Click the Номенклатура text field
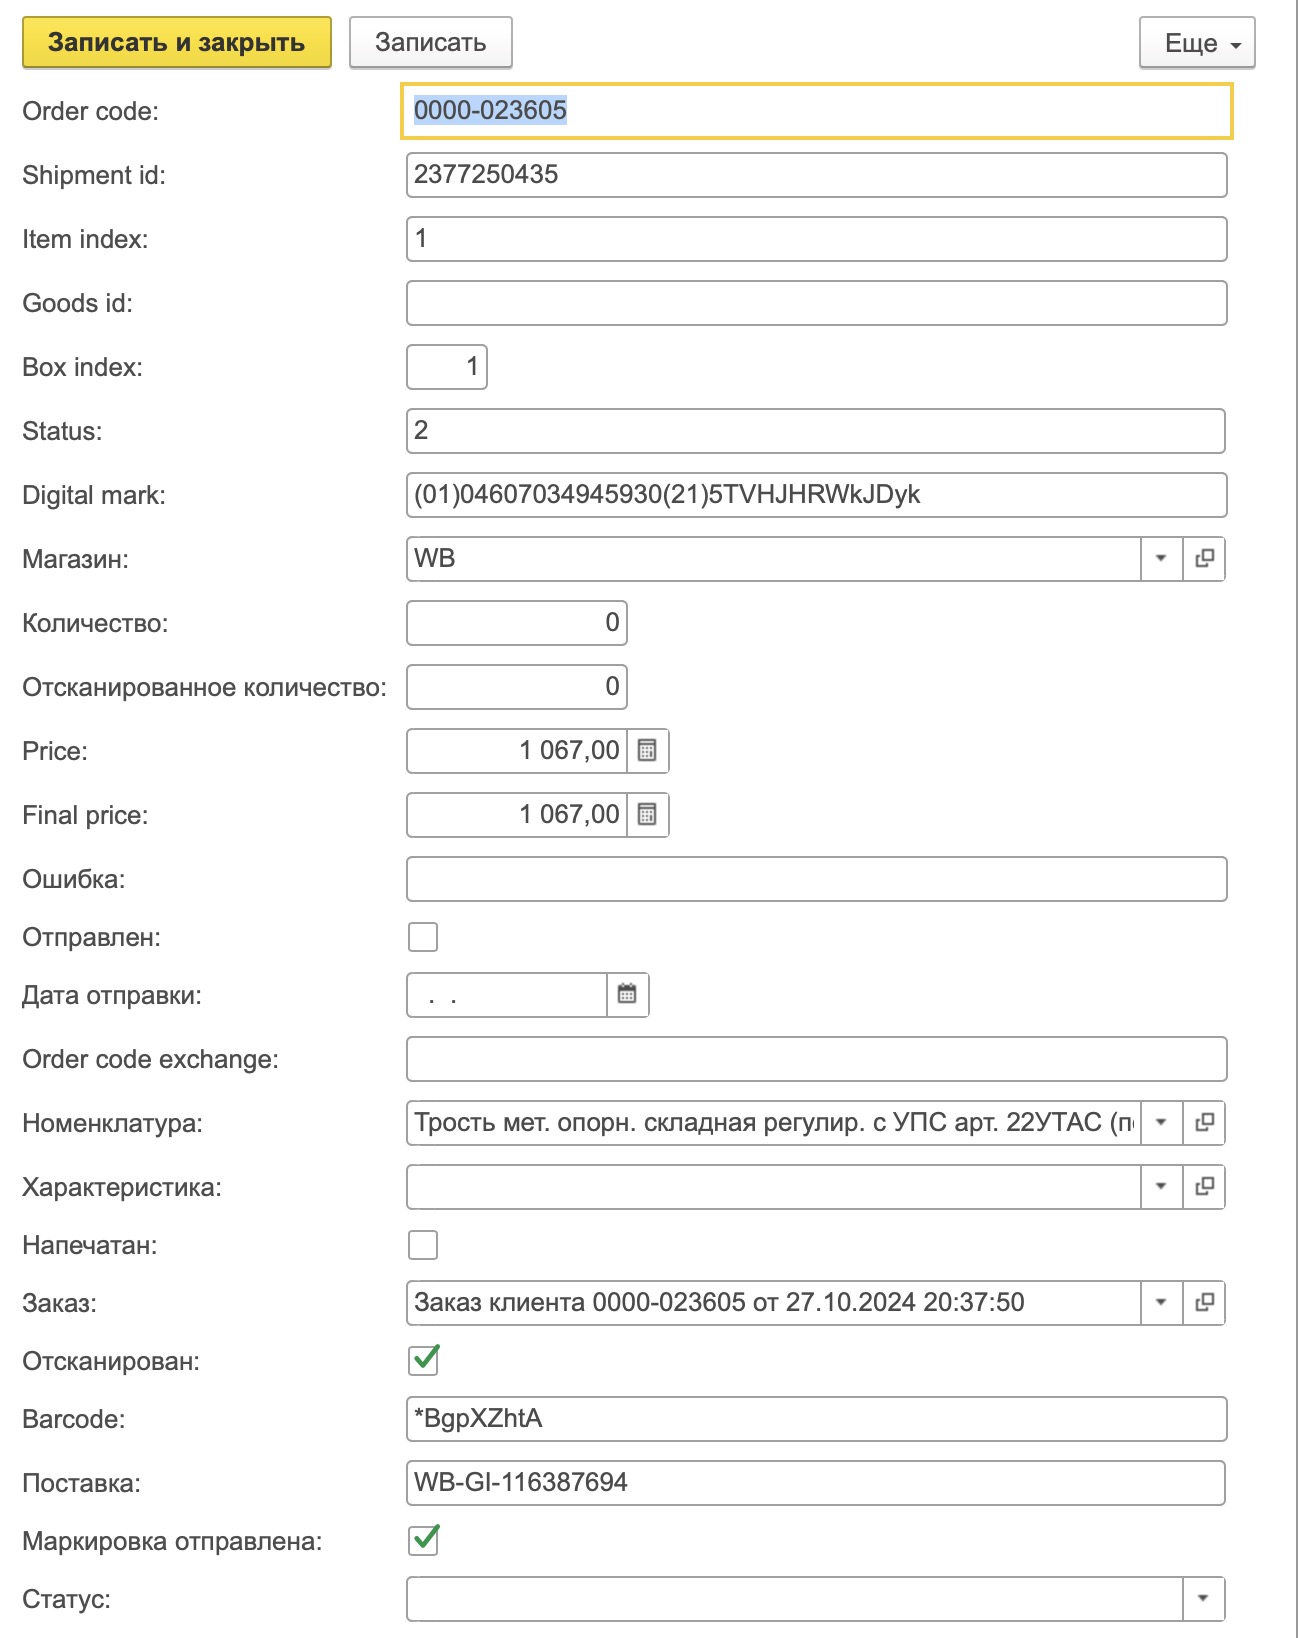This screenshot has width=1298, height=1638. coord(774,1123)
